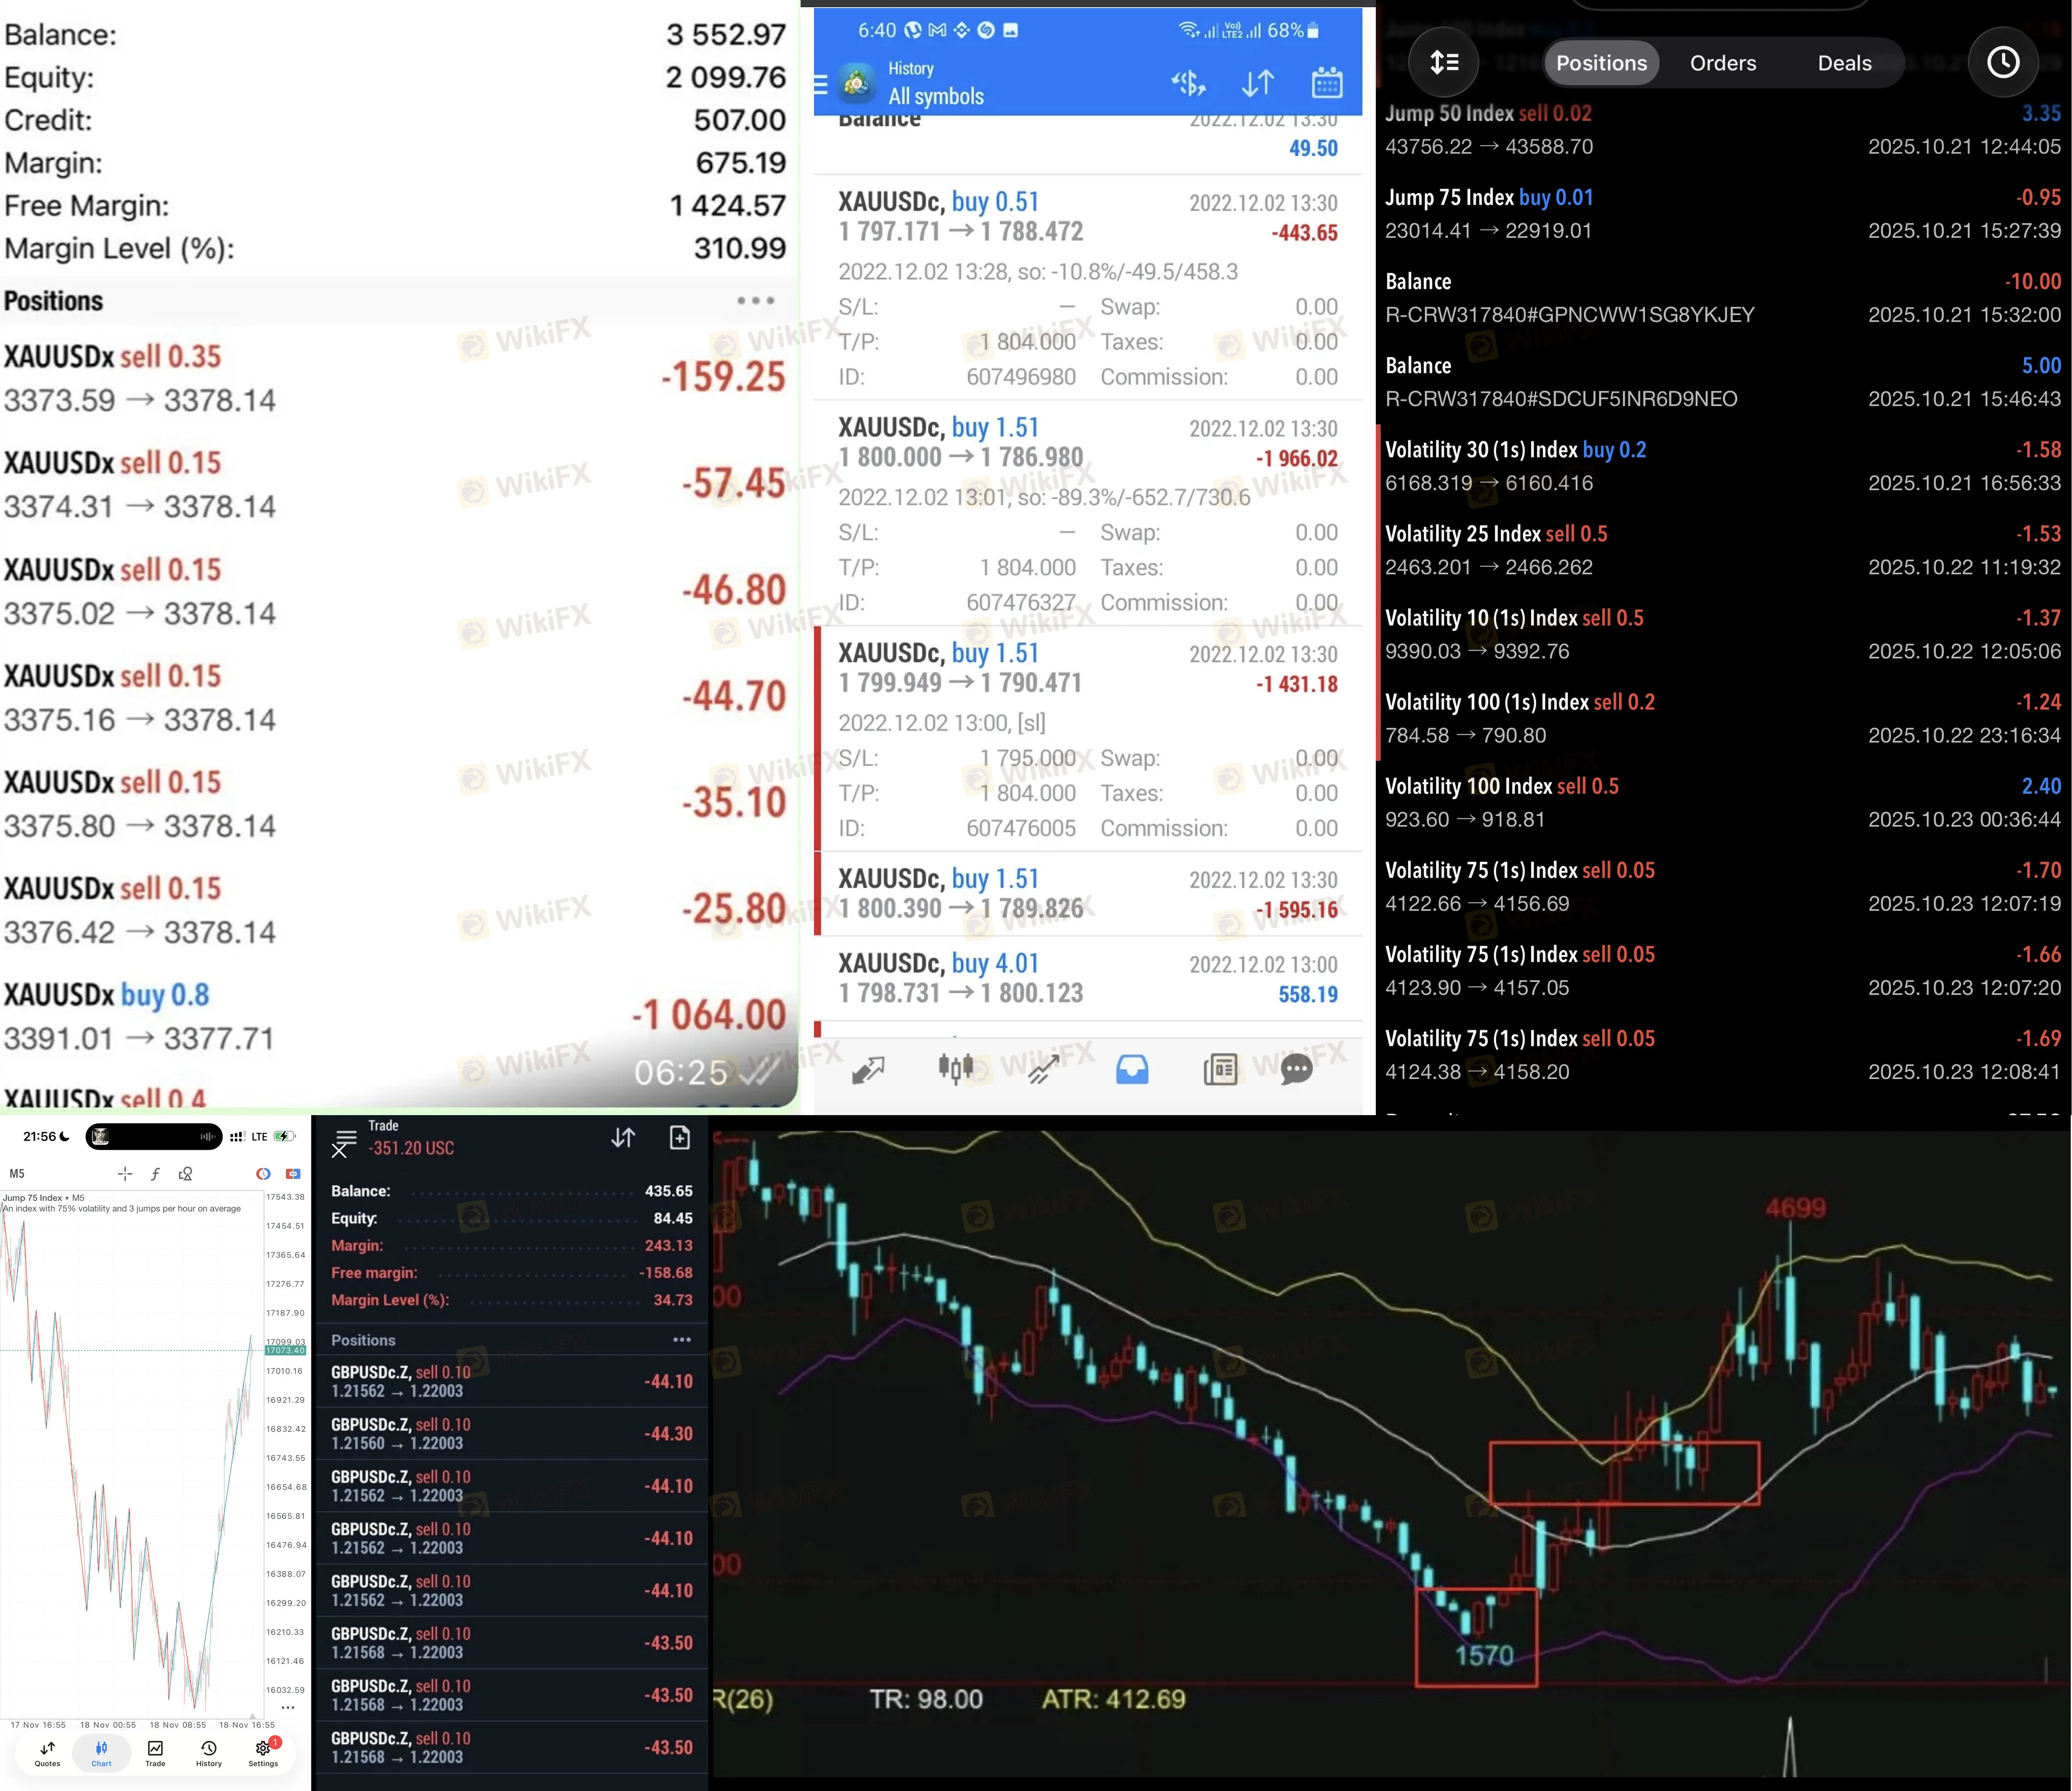This screenshot has width=2072, height=1791.
Task: Click the 17073.40 current price marker
Action: tap(285, 1351)
